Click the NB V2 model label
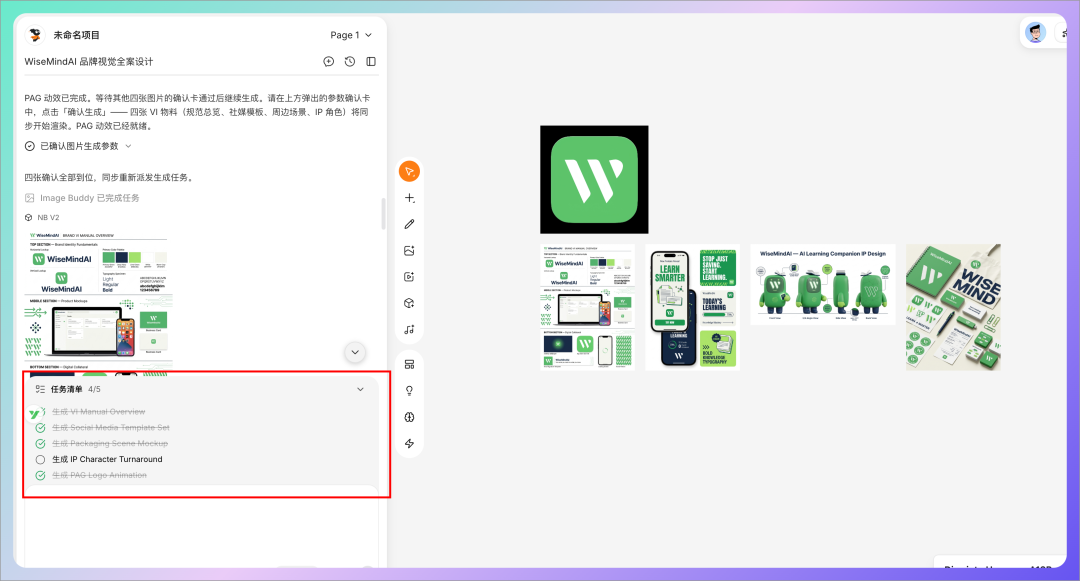Screen dimensions: 1080x581 tap(48, 218)
